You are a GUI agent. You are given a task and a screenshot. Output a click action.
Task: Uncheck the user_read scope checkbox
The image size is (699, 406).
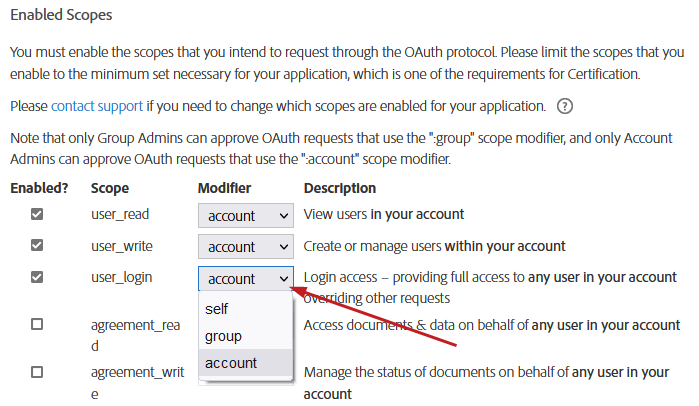(37, 215)
